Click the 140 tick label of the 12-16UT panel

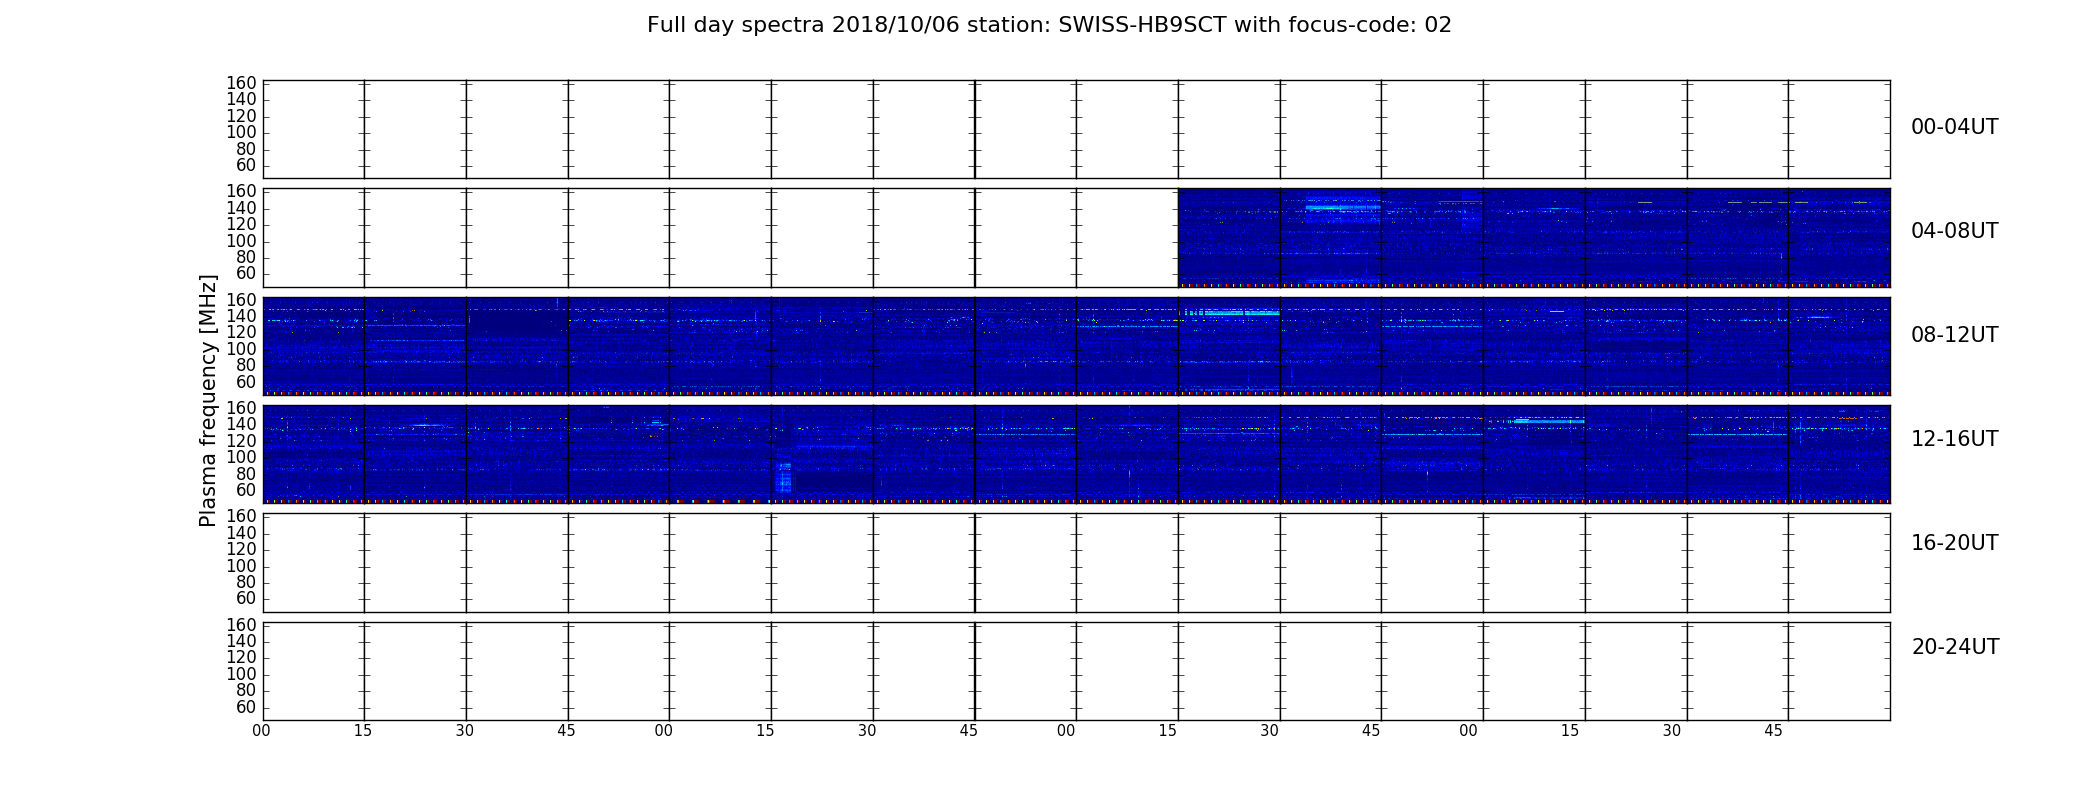pos(242,424)
